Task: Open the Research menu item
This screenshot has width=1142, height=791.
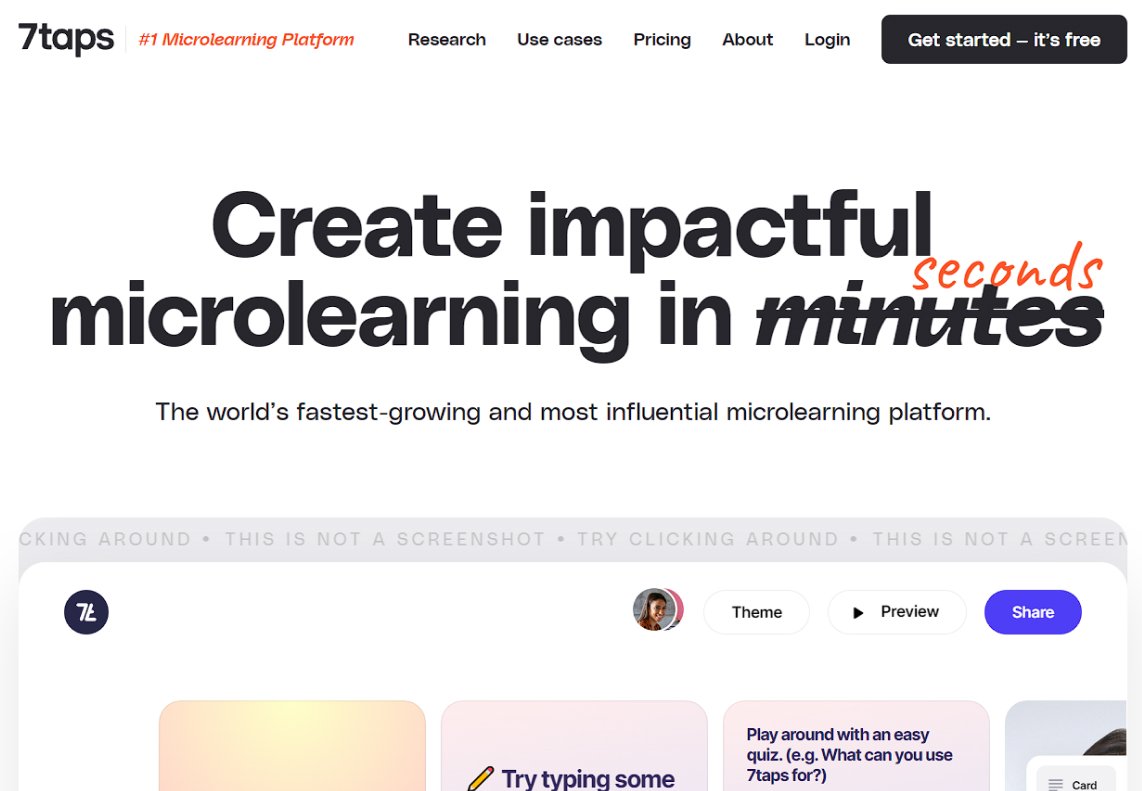Action: point(446,39)
